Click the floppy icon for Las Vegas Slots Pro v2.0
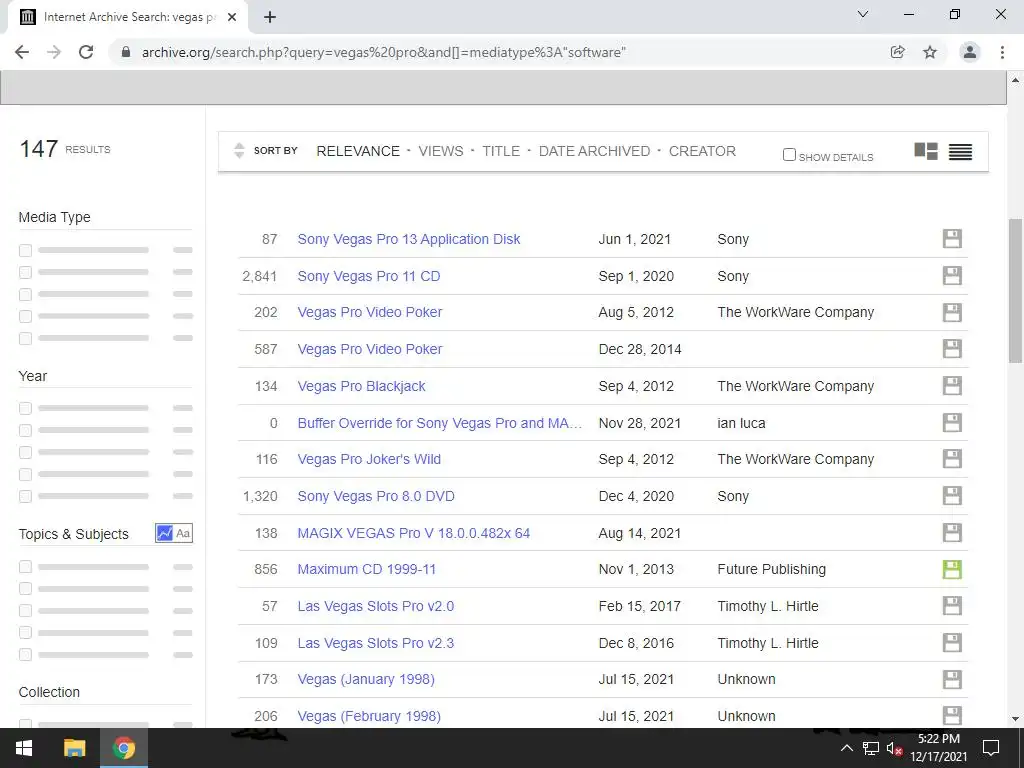Screen dimensions: 1024x768 point(952,606)
